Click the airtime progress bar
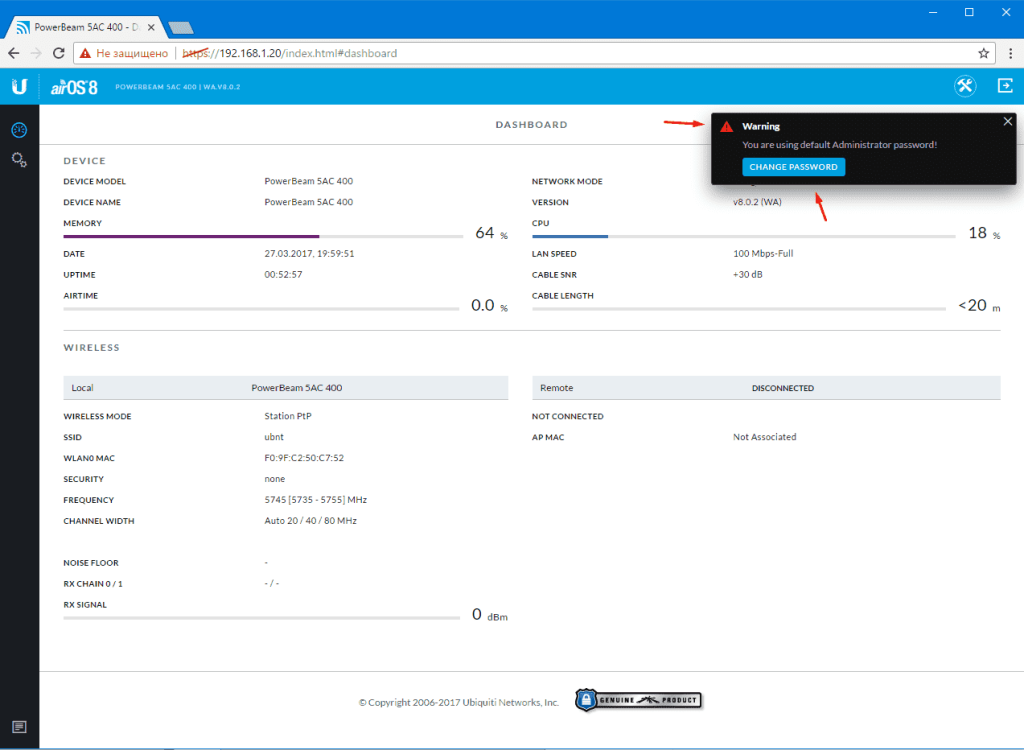This screenshot has width=1024, height=750. point(261,308)
